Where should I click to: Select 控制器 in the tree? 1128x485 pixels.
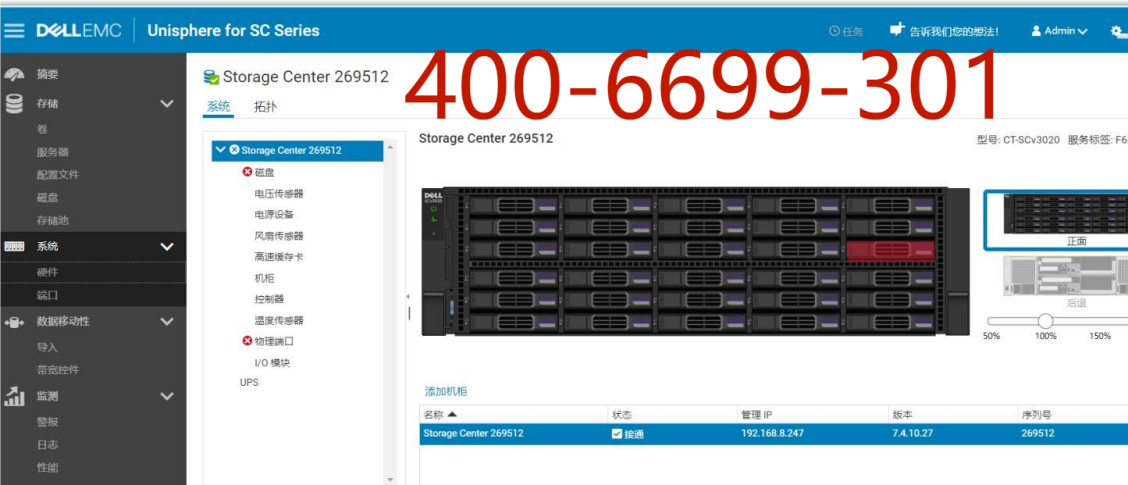(269, 299)
